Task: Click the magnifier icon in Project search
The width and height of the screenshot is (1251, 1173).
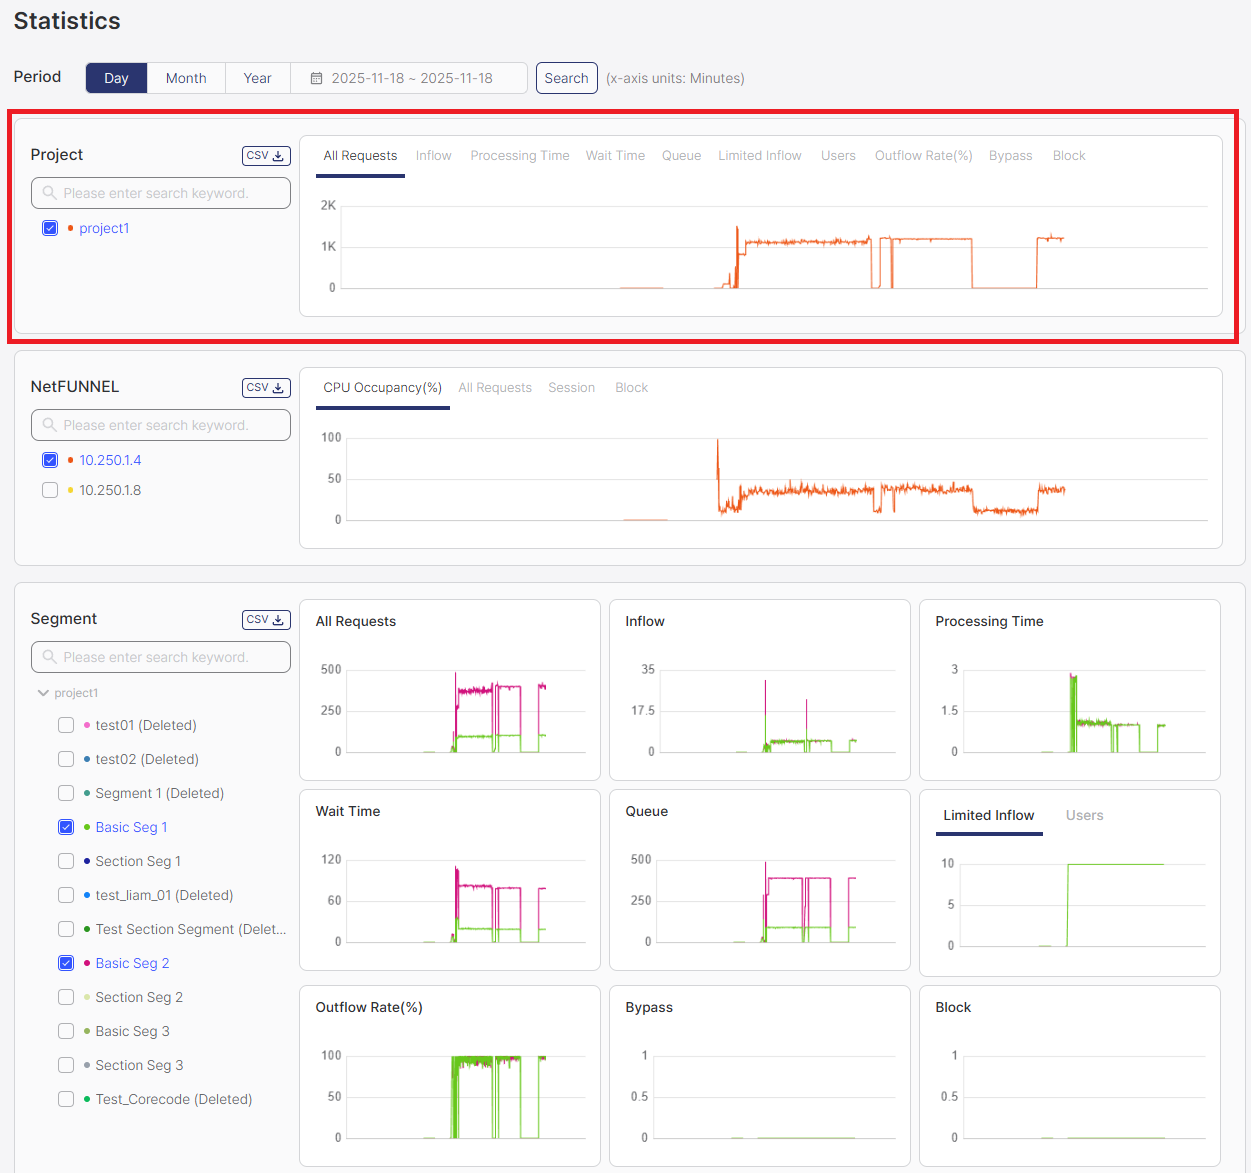Action: click(49, 193)
